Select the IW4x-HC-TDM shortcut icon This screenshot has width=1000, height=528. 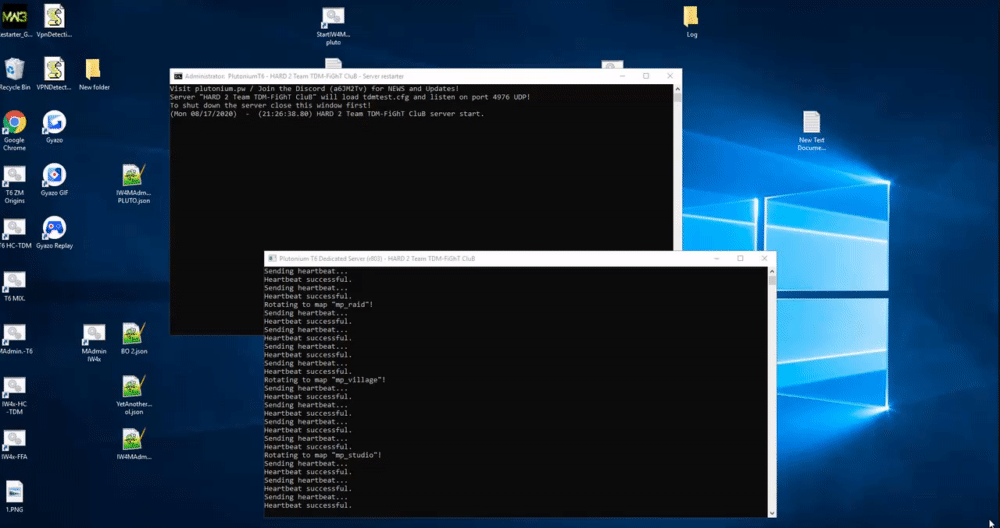point(14,396)
